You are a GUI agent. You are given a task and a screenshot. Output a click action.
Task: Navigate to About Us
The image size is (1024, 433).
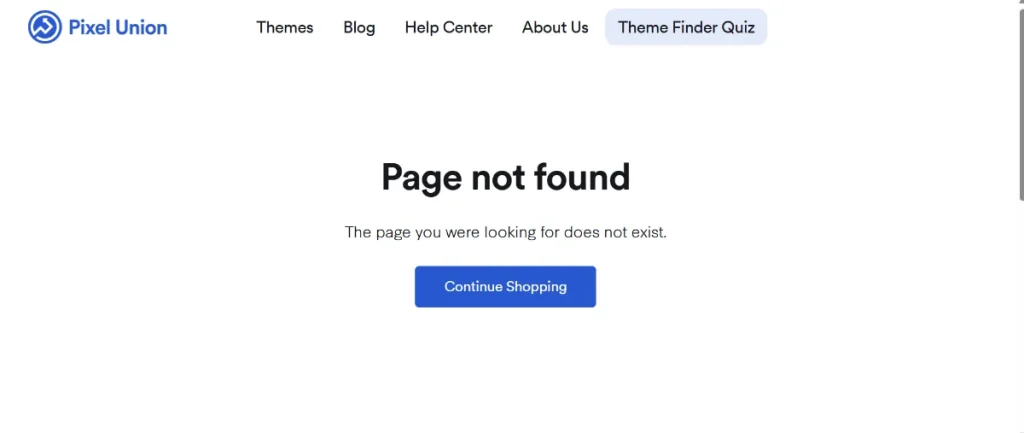[x=555, y=27]
